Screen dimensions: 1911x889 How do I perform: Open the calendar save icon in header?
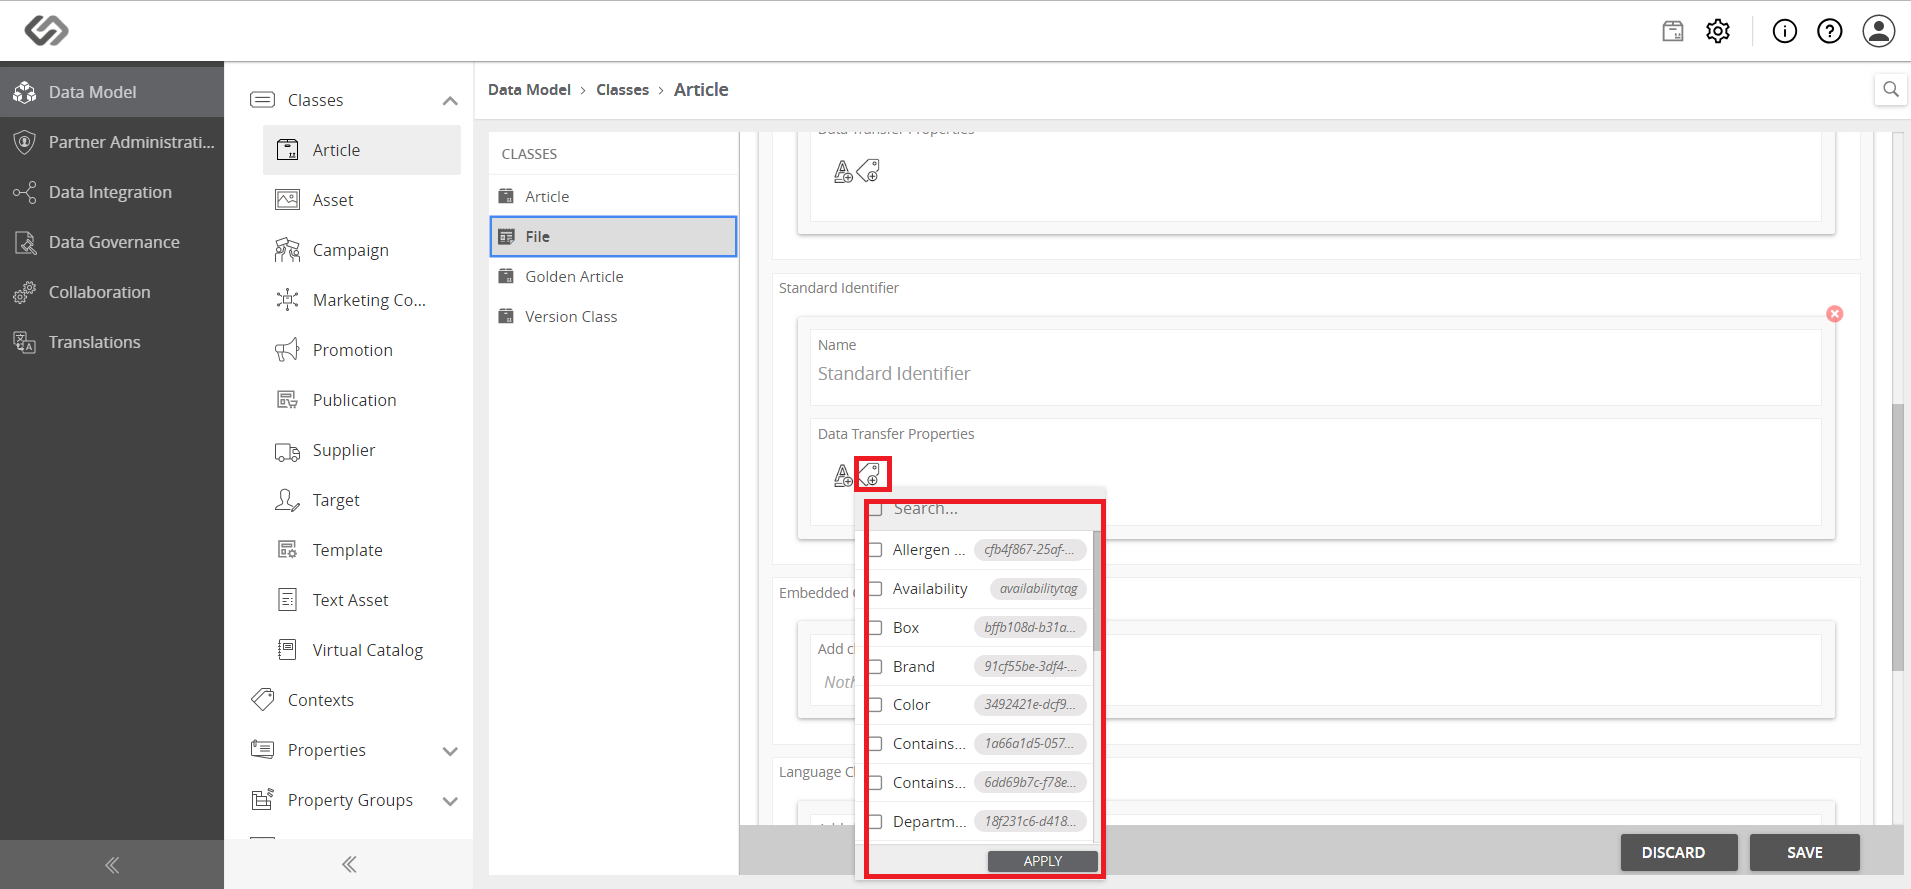pos(1673,31)
